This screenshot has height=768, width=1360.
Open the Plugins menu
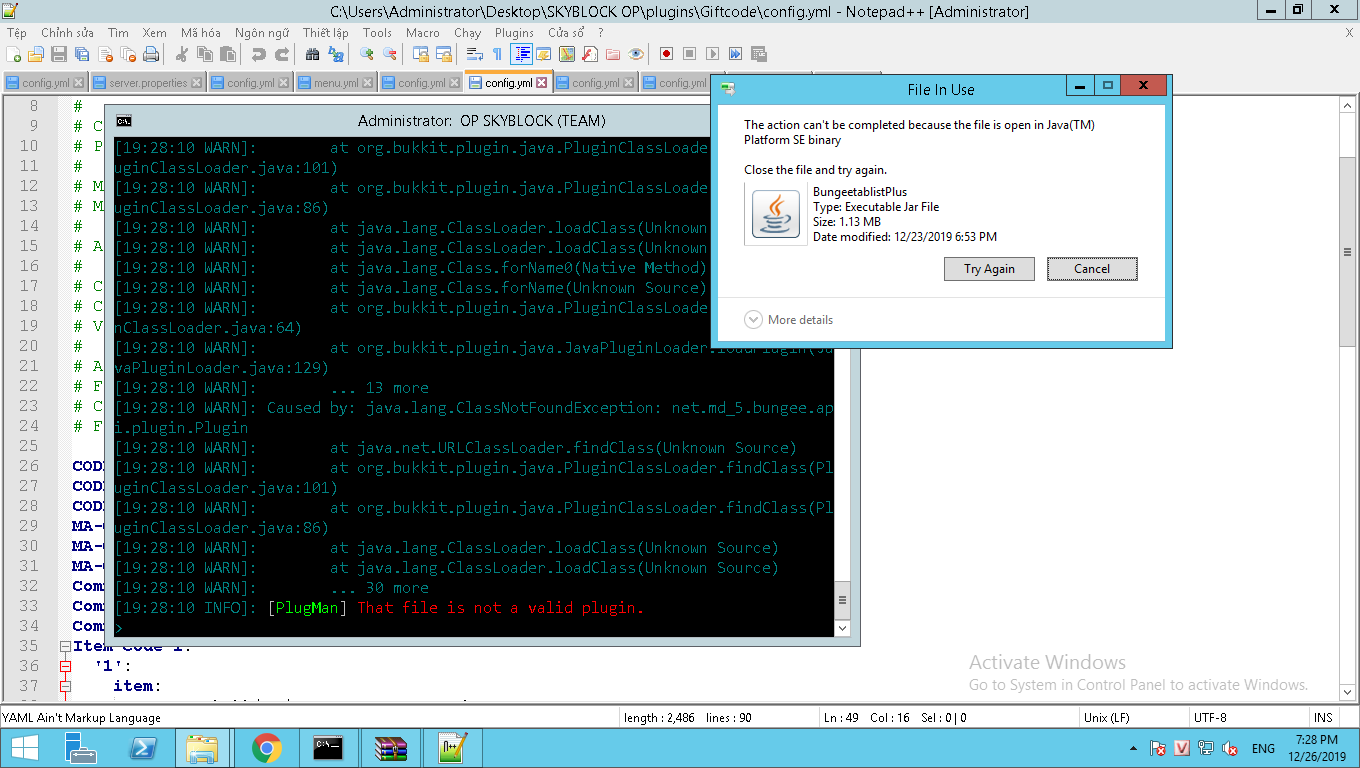pyautogui.click(x=514, y=32)
